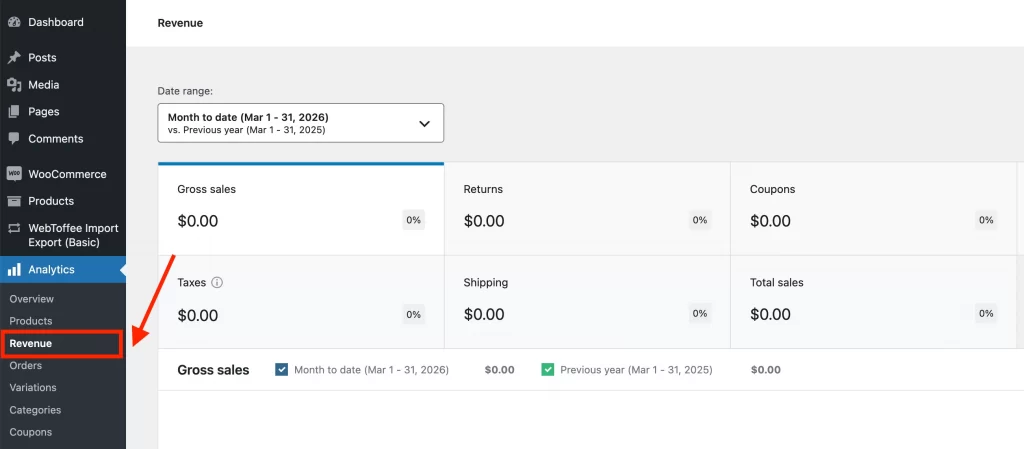Click the Previous year $0.00 value
The width and height of the screenshot is (1024, 449).
(x=765, y=369)
